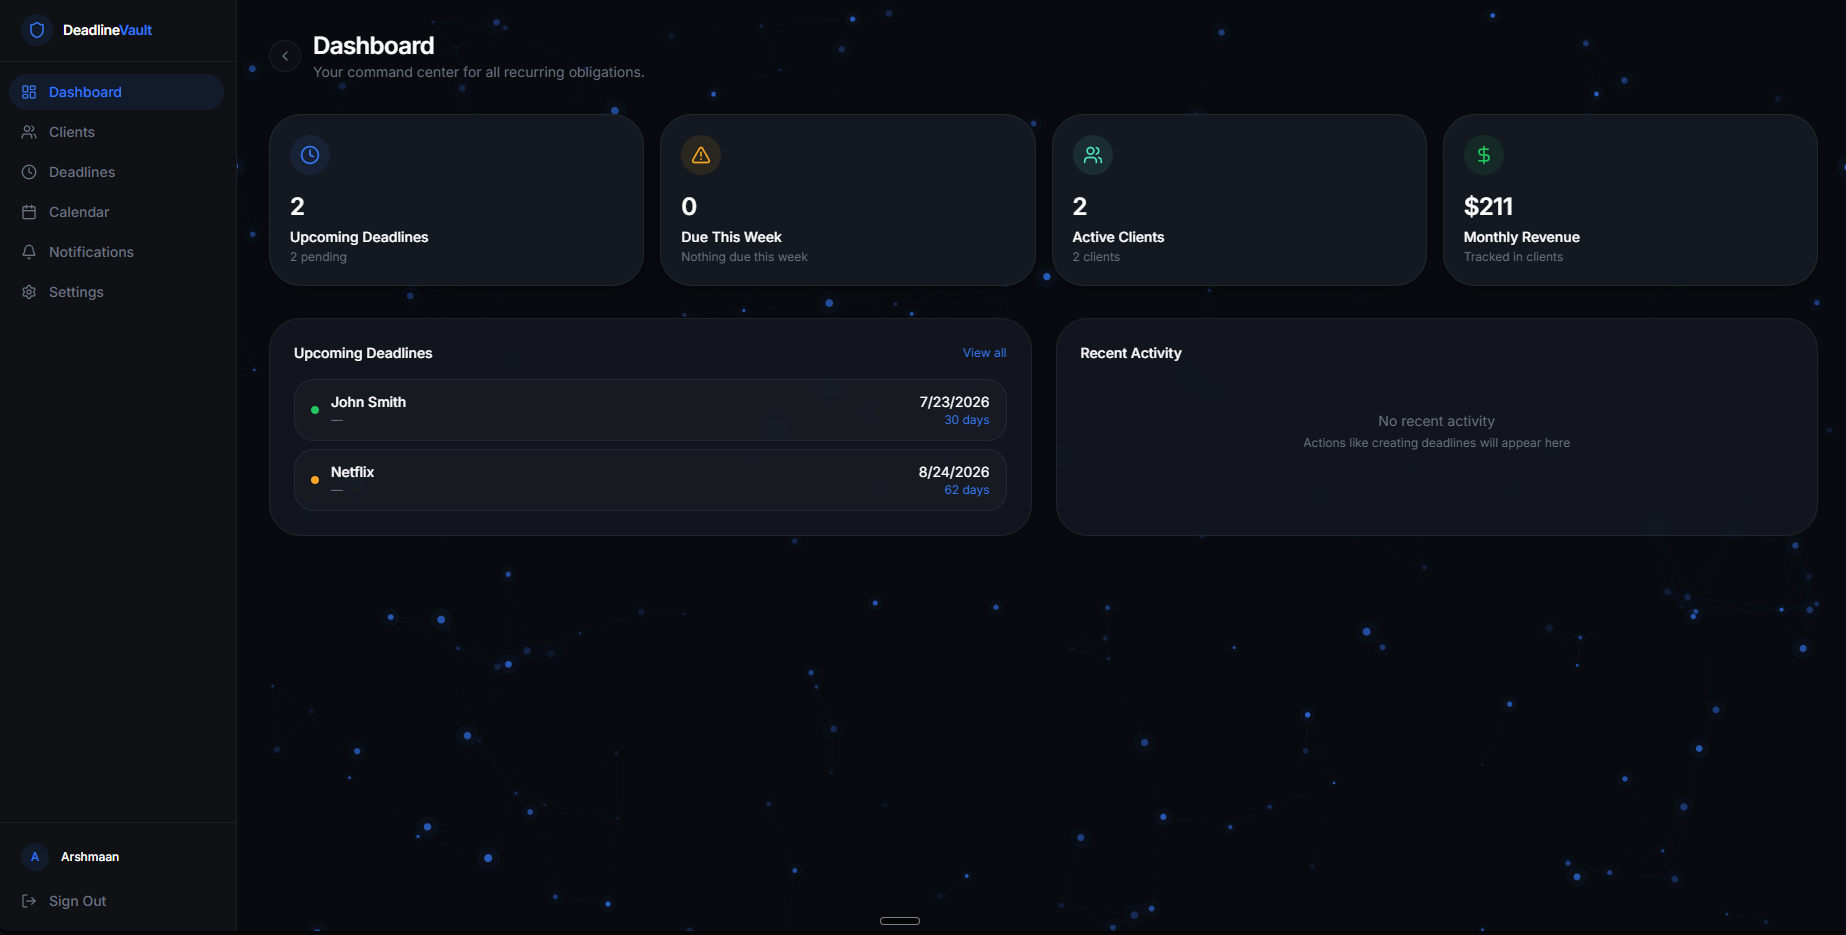
Task: Click the blue clock icon on Upcoming Deadlines card
Action: coord(310,155)
